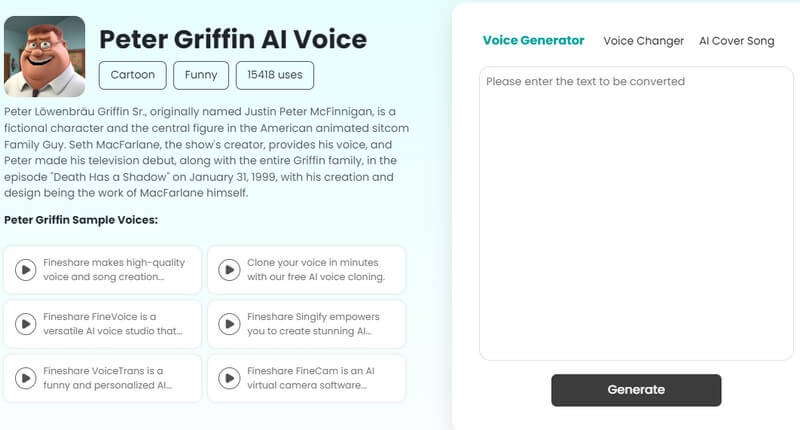This screenshot has height=430, width=800.
Task: Click the 15418 uses badge
Action: pos(275,75)
